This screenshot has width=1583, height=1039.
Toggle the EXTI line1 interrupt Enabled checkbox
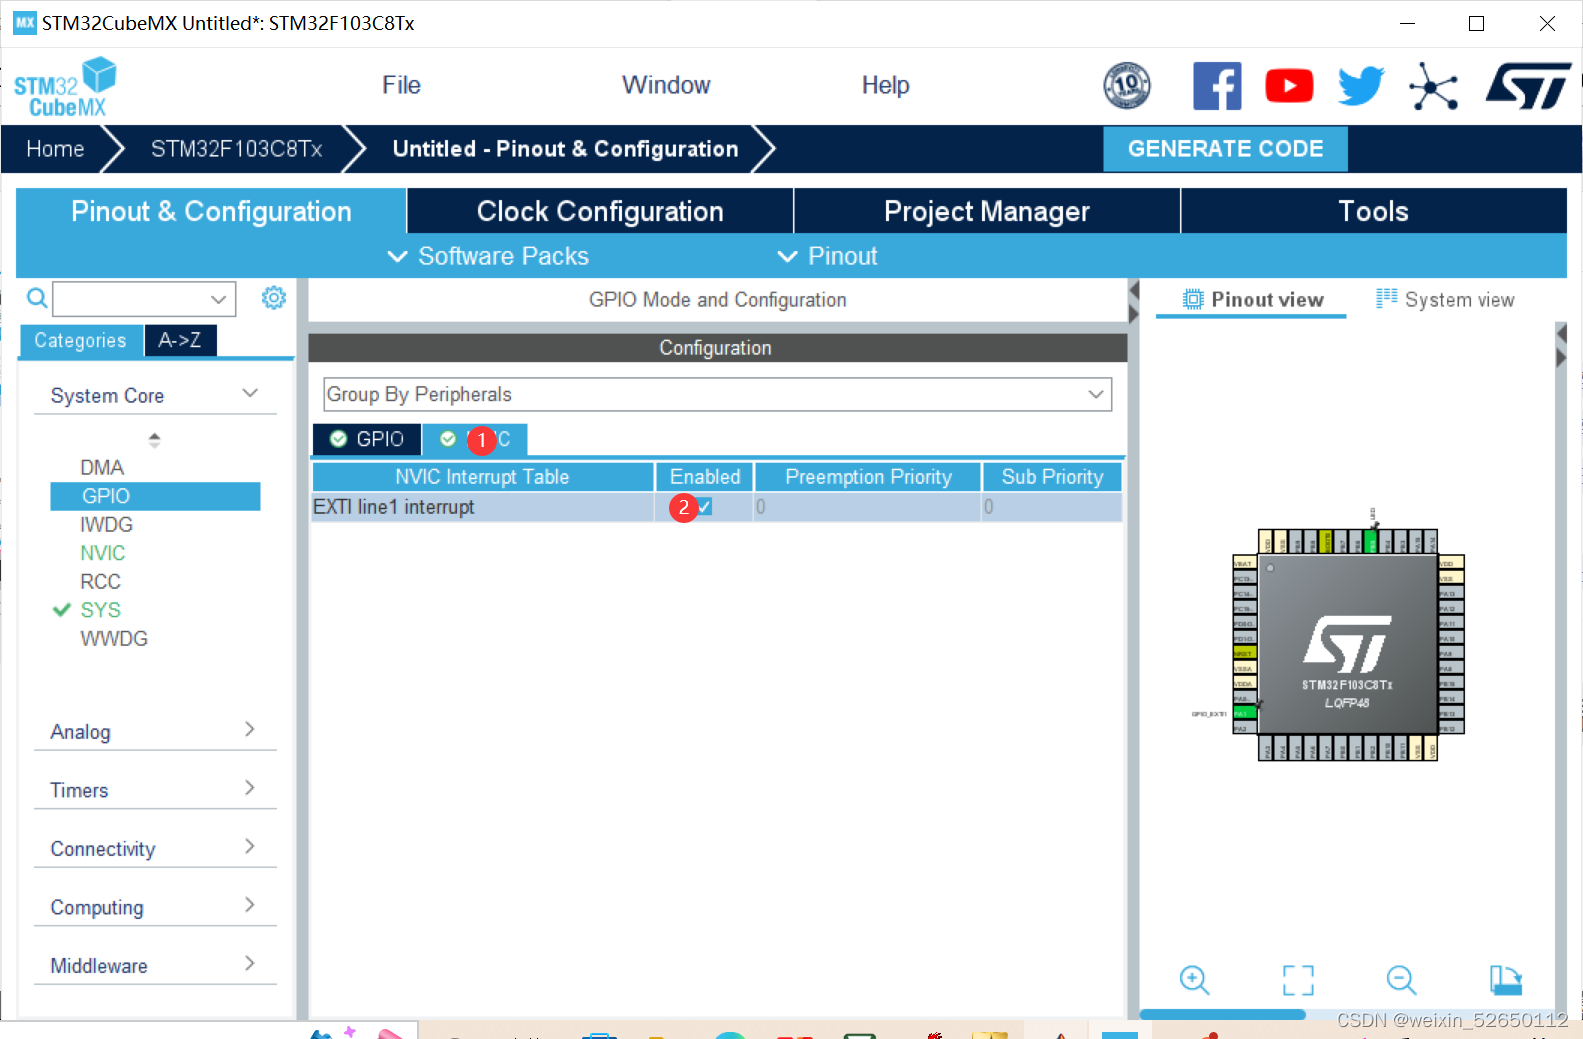tap(704, 507)
